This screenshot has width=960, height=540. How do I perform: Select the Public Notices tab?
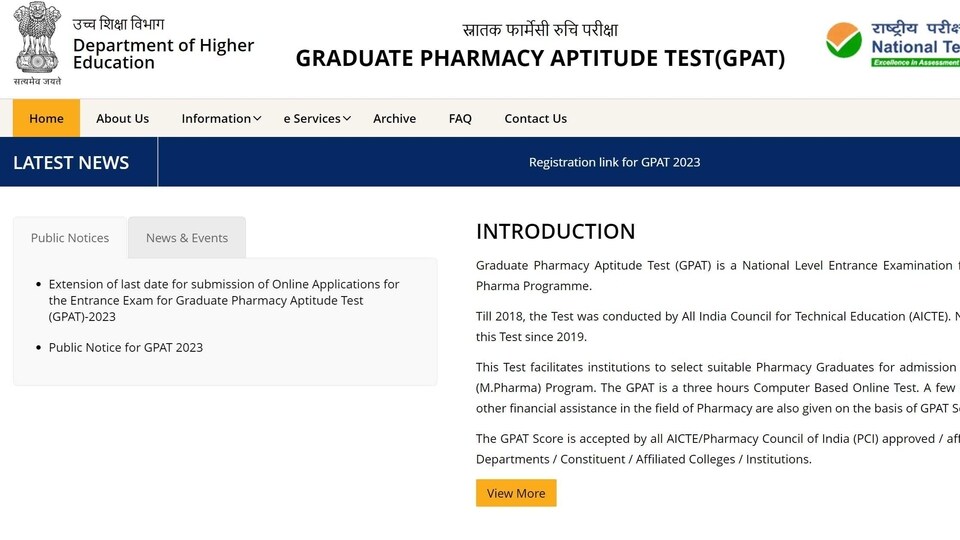tap(70, 238)
